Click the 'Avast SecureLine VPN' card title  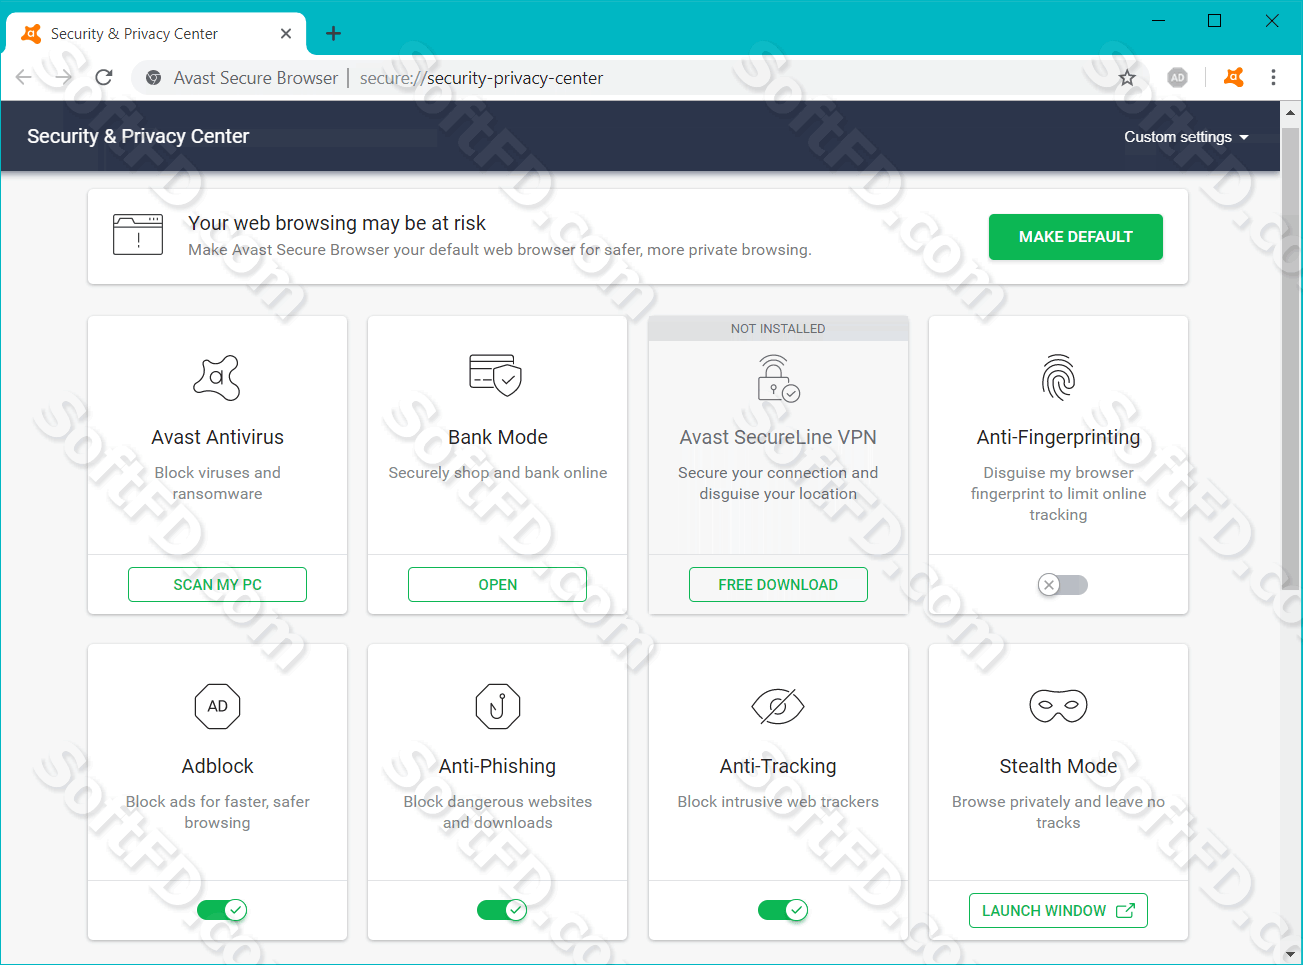(778, 437)
